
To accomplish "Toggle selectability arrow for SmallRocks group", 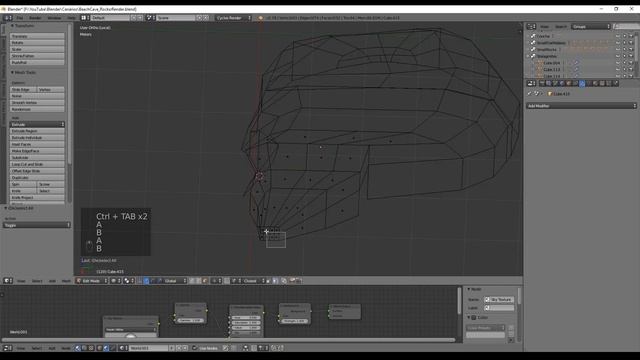I will click(x=624, y=49).
